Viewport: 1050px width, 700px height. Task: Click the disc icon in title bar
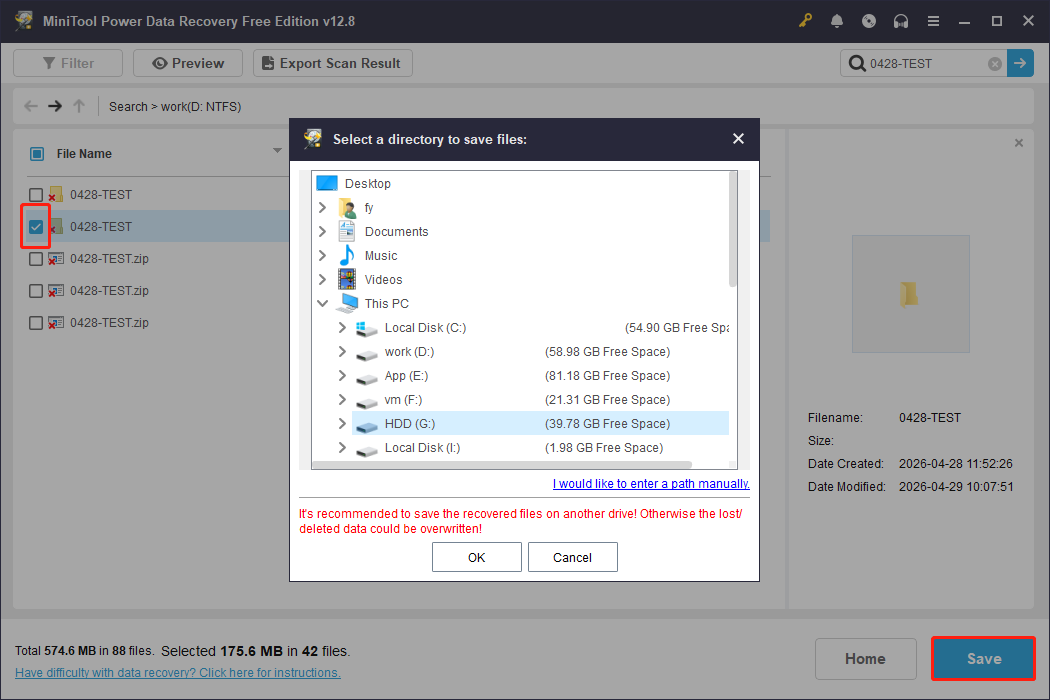click(869, 21)
